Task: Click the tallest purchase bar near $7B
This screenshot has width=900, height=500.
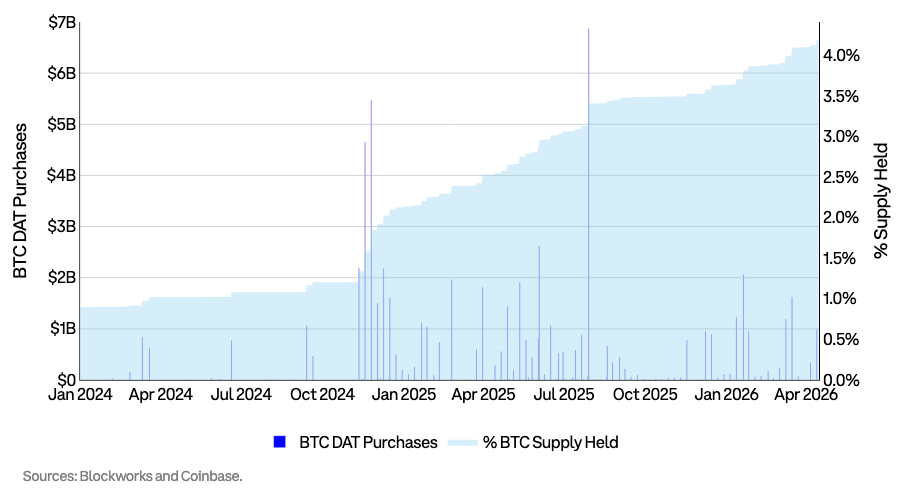Action: (588, 204)
